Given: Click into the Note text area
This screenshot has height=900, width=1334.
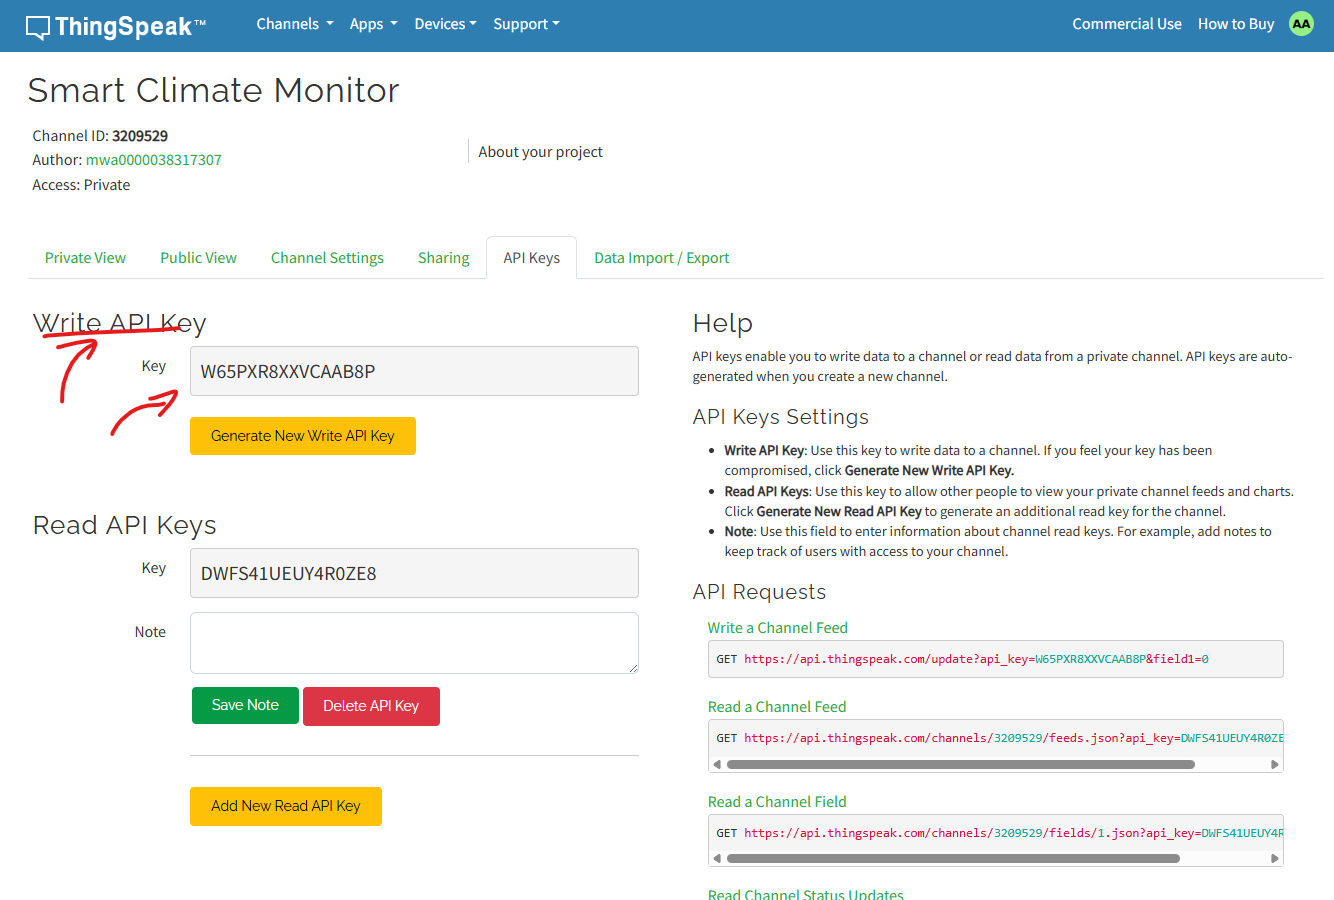Looking at the screenshot, I should (414, 642).
